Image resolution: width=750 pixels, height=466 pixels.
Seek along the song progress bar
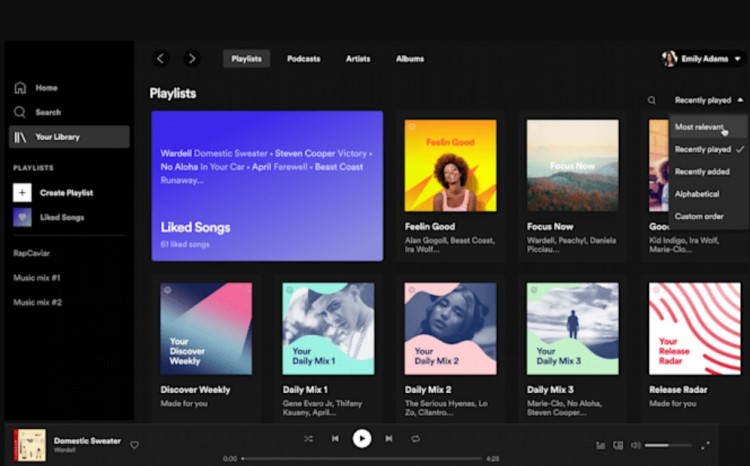tap(361, 458)
